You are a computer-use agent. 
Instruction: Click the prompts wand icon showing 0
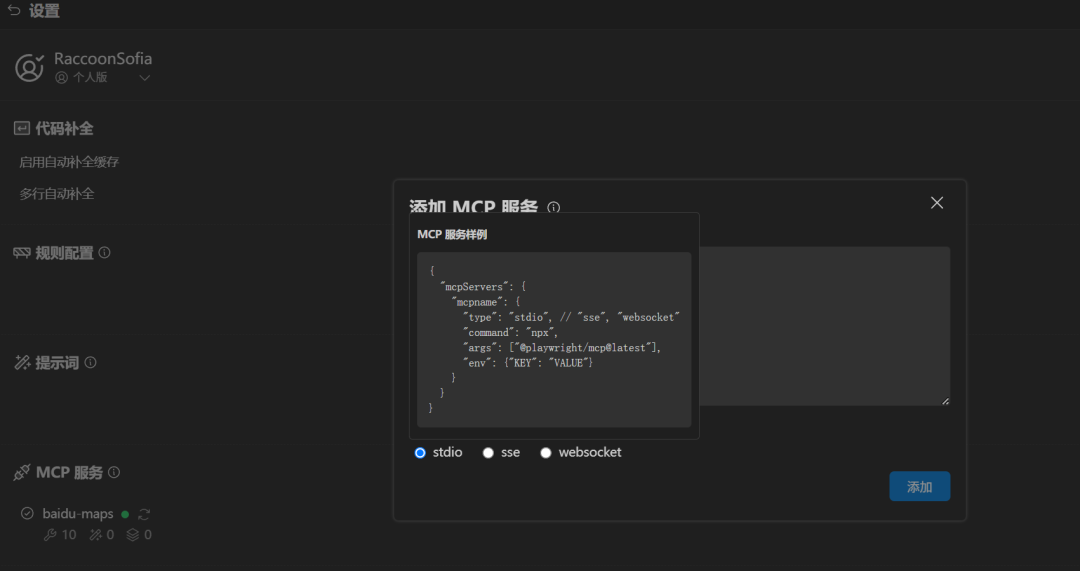pos(95,534)
